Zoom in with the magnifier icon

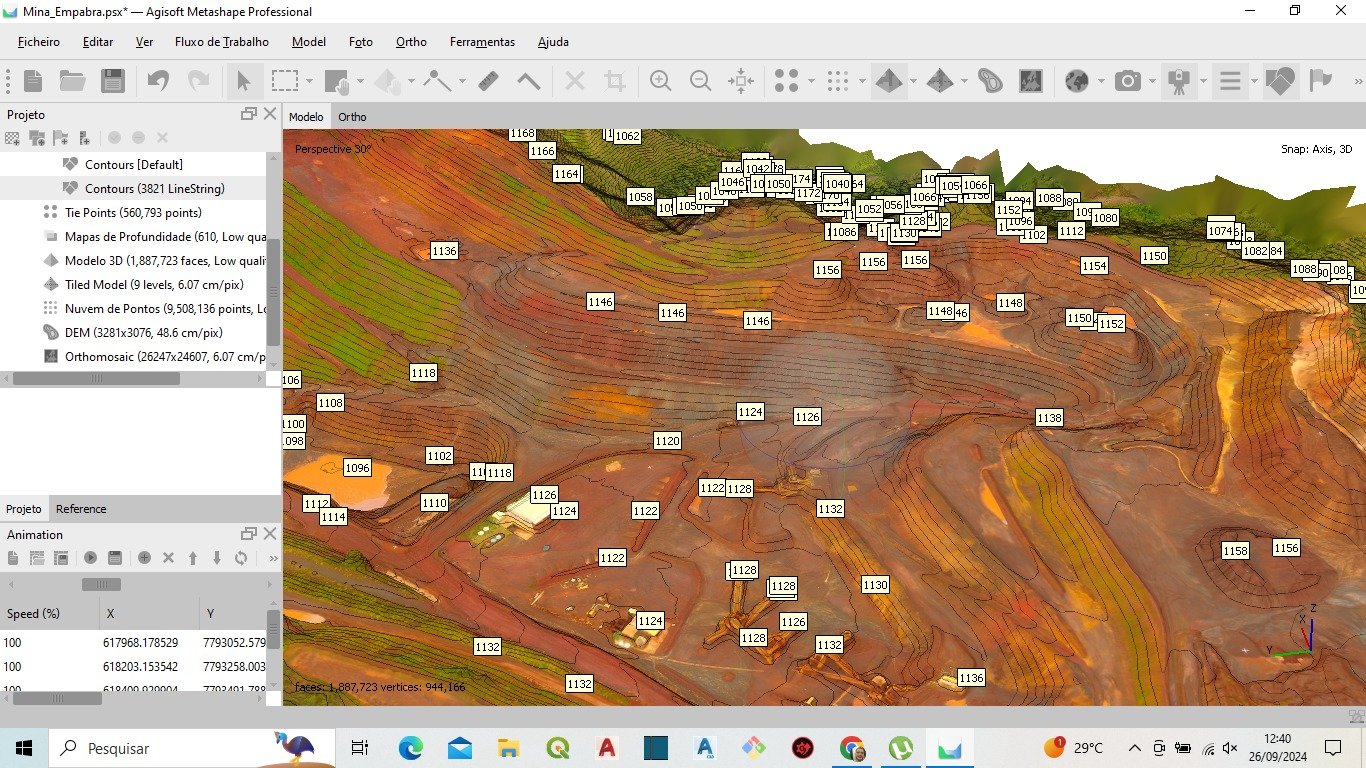(x=660, y=81)
